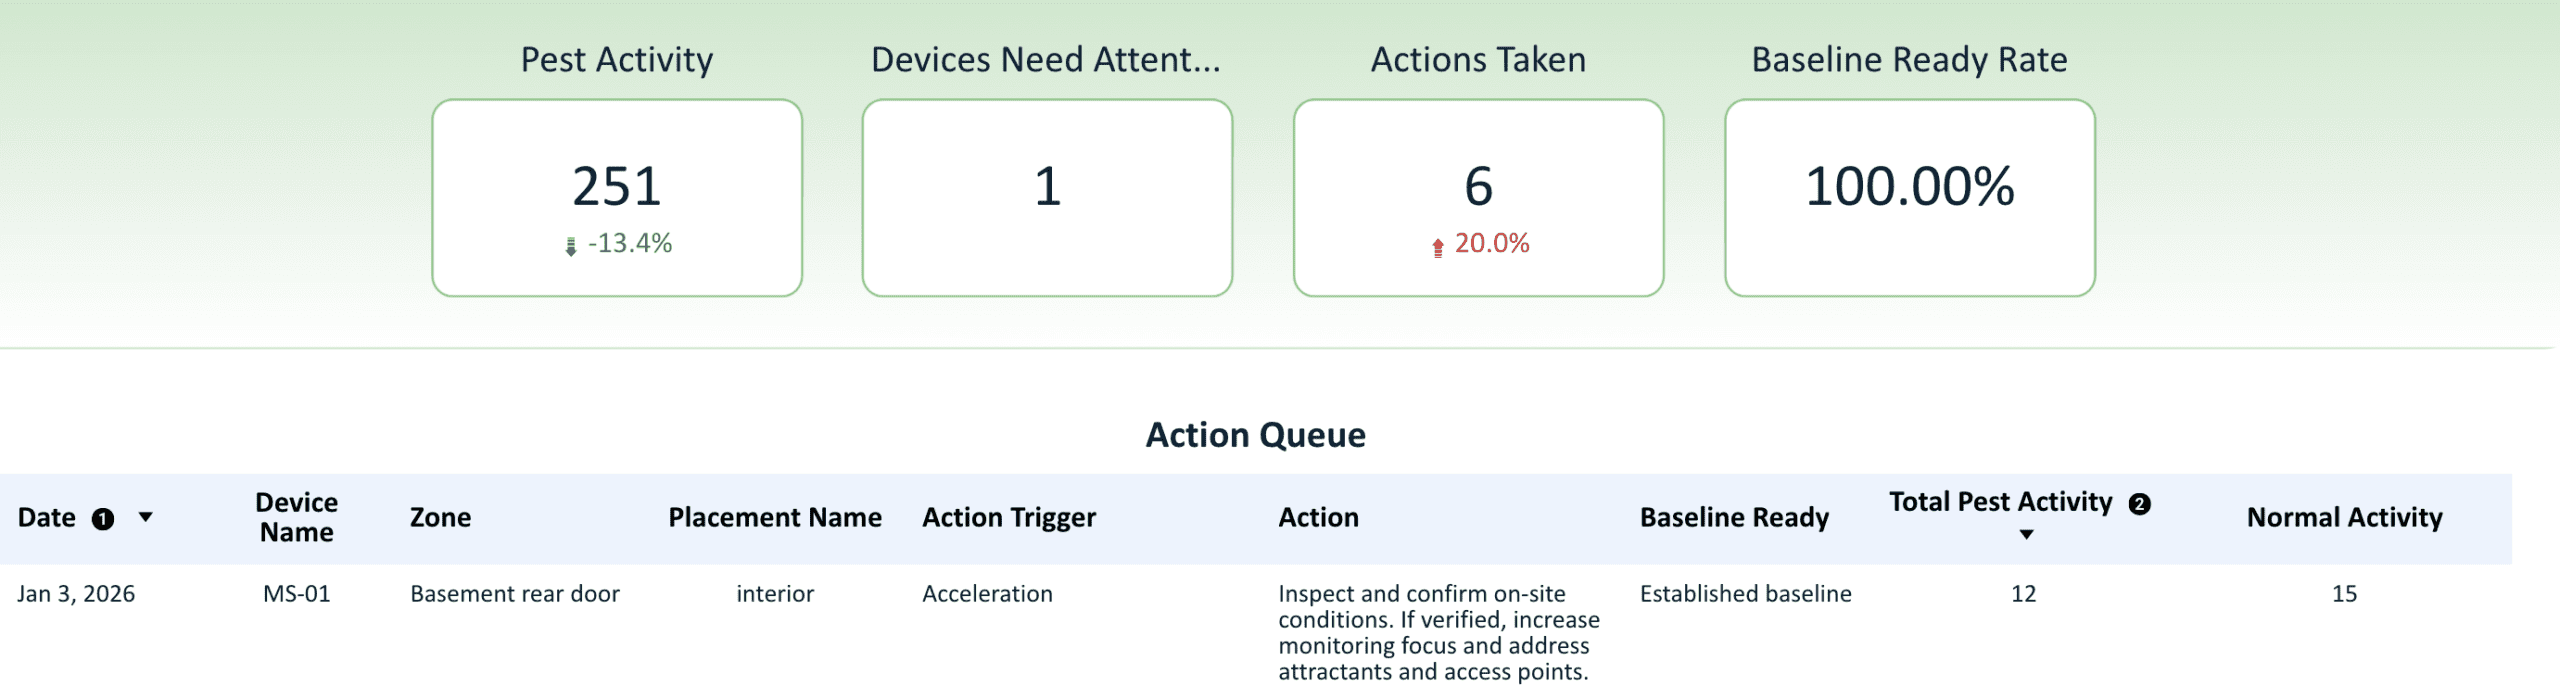Click the Pest Activity KPI card showing 251
The width and height of the screenshot is (2560, 699).
click(617, 196)
